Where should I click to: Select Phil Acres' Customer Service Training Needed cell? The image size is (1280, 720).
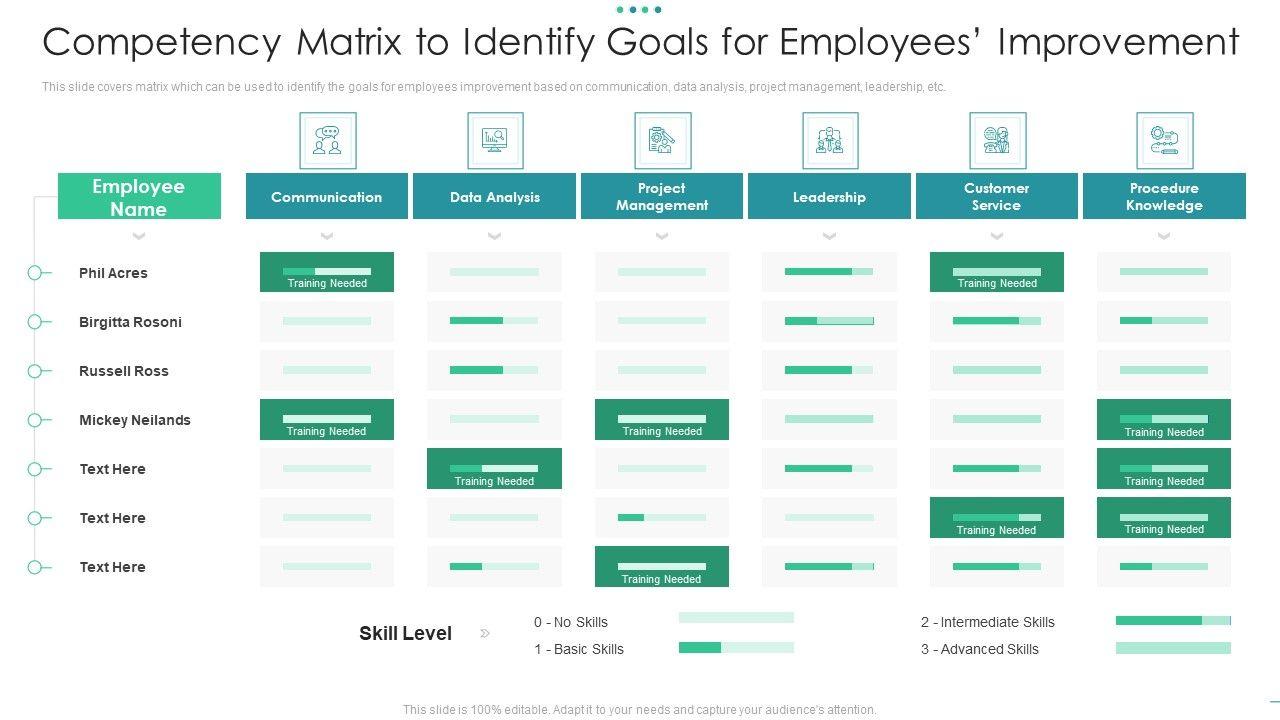tap(997, 272)
